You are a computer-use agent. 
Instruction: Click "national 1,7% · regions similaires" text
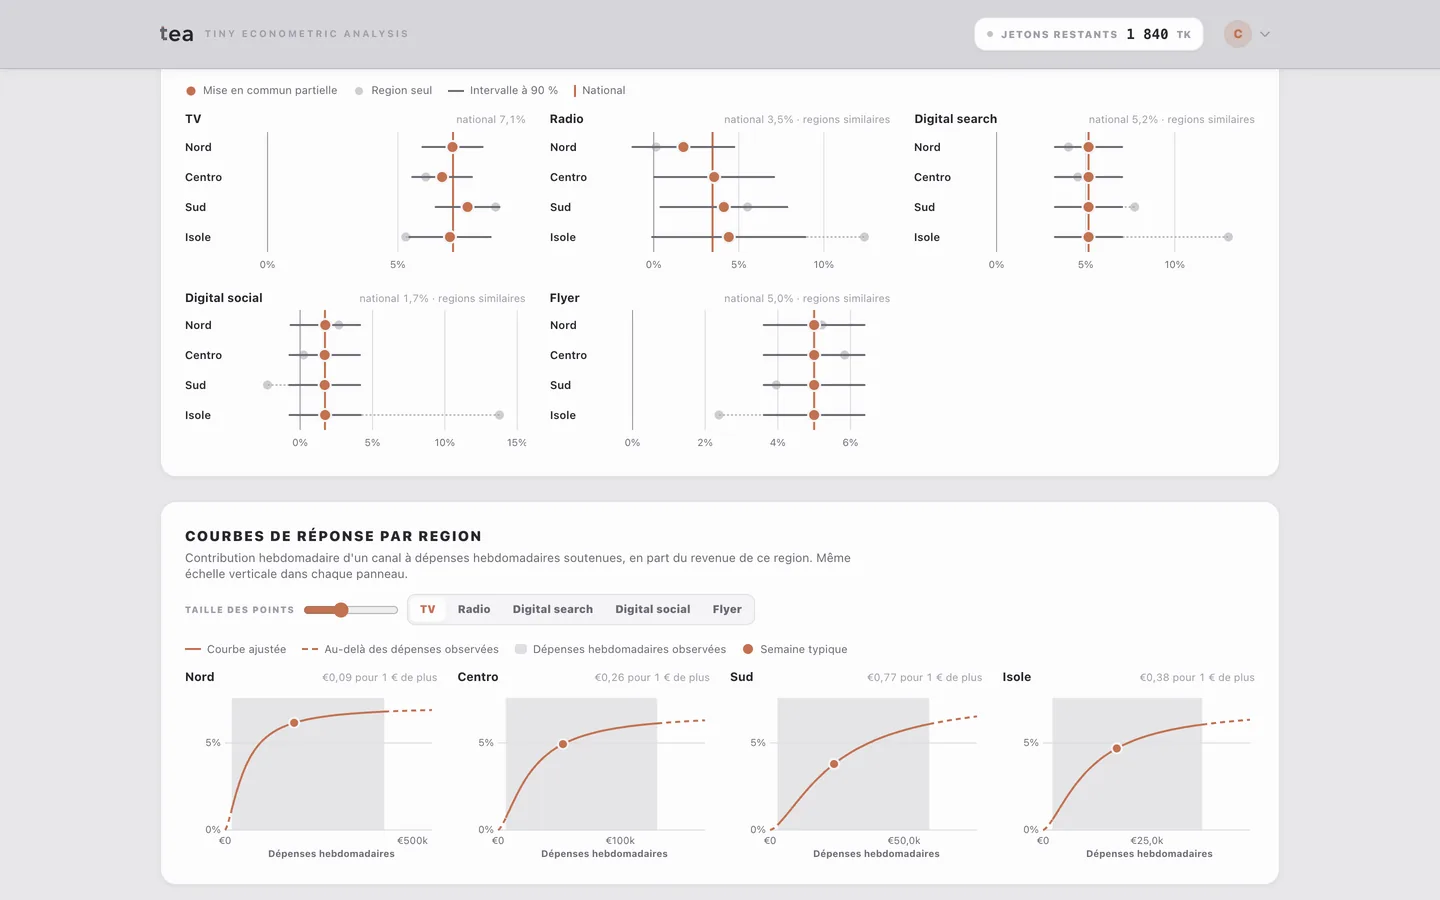442,298
